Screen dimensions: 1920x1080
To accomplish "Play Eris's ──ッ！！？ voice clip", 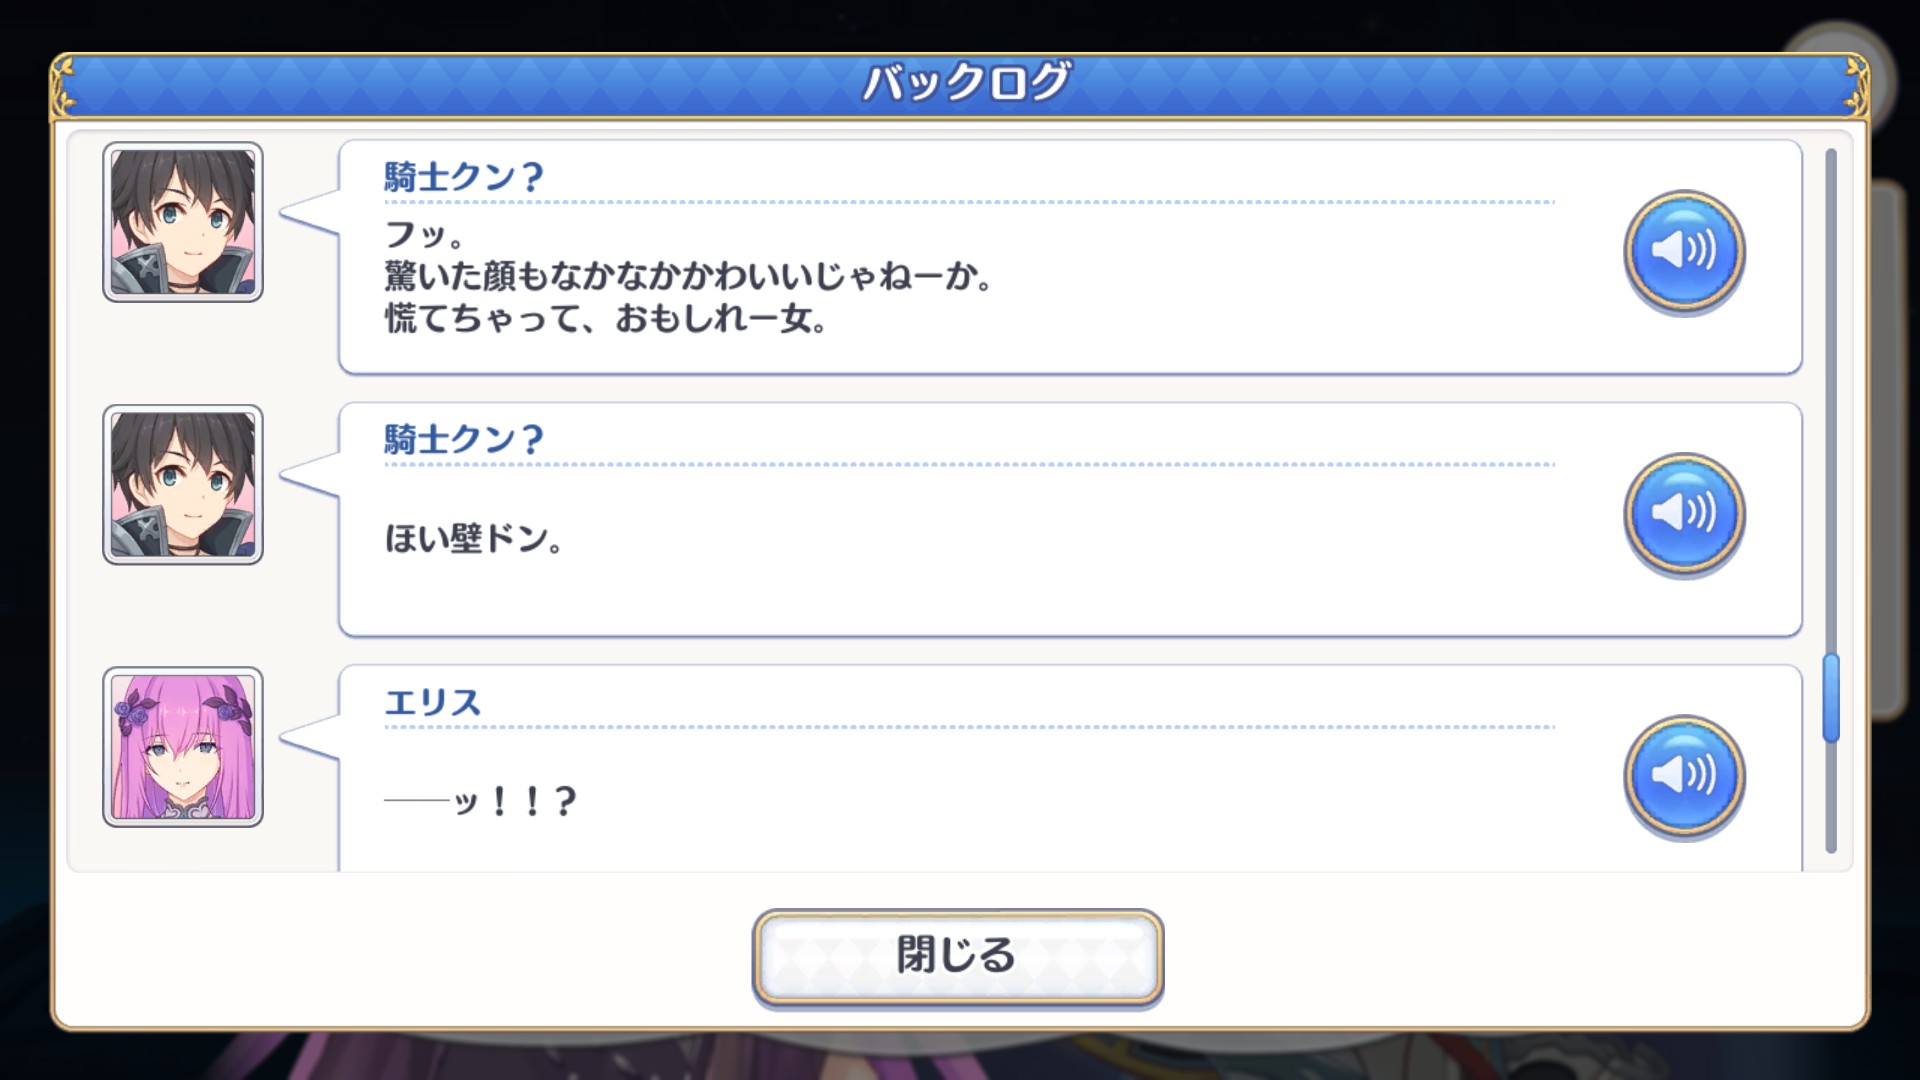I will click(x=1684, y=777).
